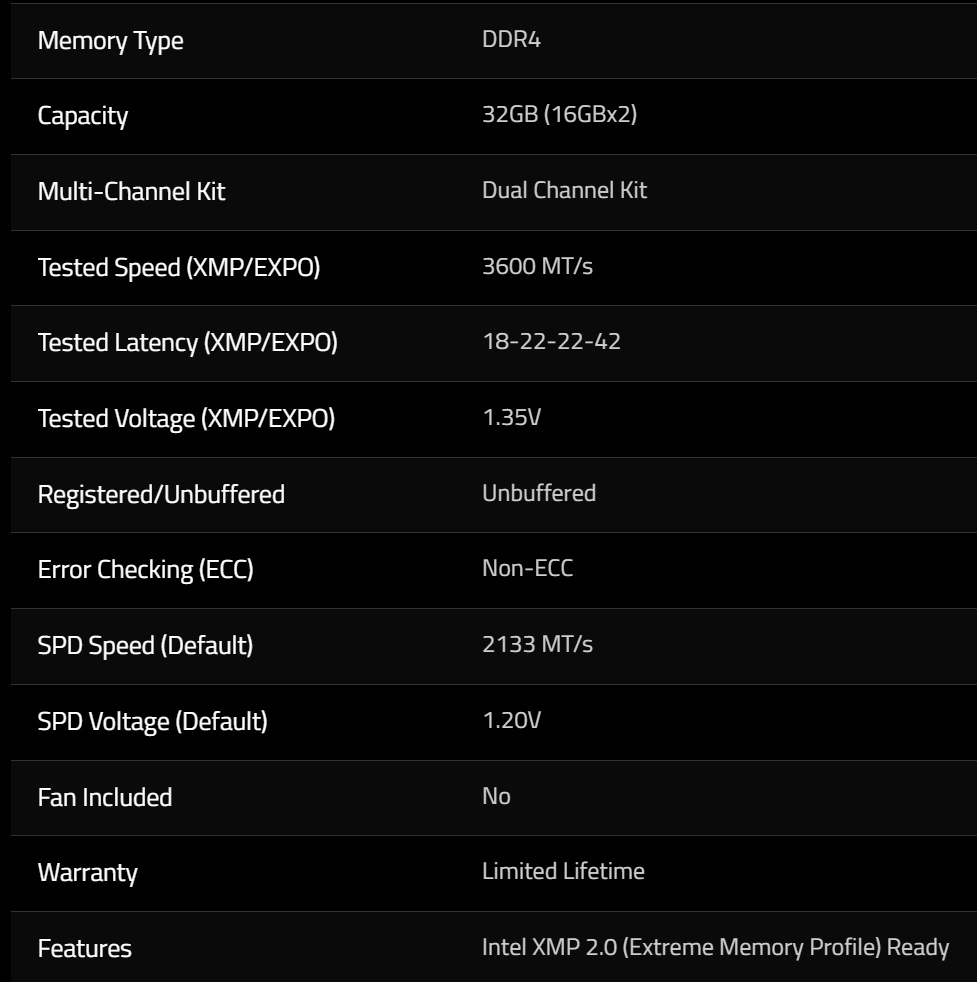977x982 pixels.
Task: Click the 1.35V voltage value
Action: [511, 418]
